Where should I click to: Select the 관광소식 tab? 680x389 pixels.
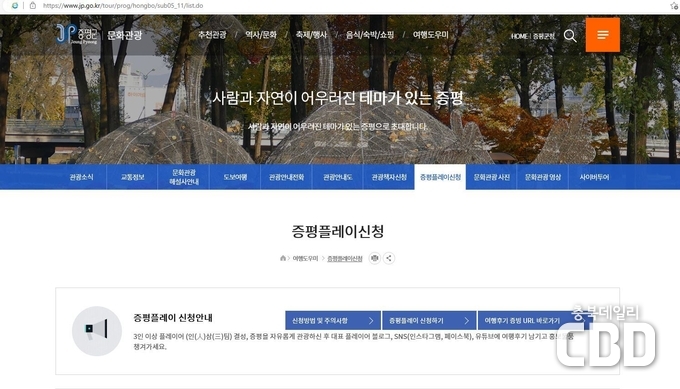tap(81, 177)
